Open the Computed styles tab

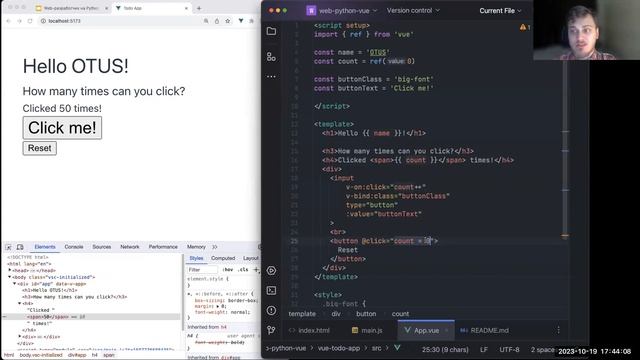coord(223,258)
